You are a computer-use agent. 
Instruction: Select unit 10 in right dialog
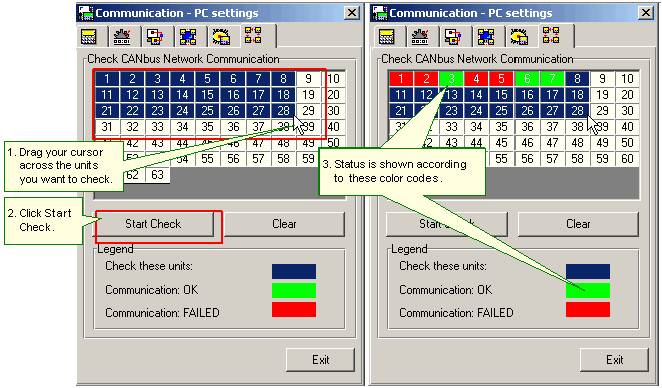click(x=627, y=79)
